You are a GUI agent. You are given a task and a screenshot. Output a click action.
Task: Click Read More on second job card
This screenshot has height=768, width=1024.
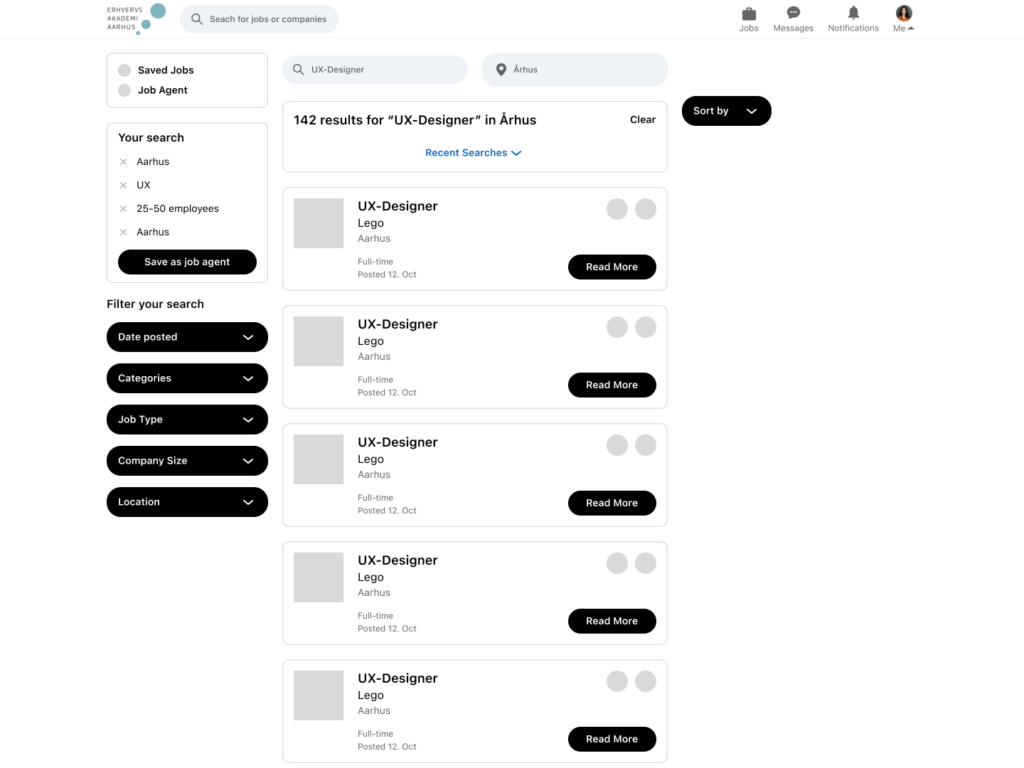(x=612, y=385)
